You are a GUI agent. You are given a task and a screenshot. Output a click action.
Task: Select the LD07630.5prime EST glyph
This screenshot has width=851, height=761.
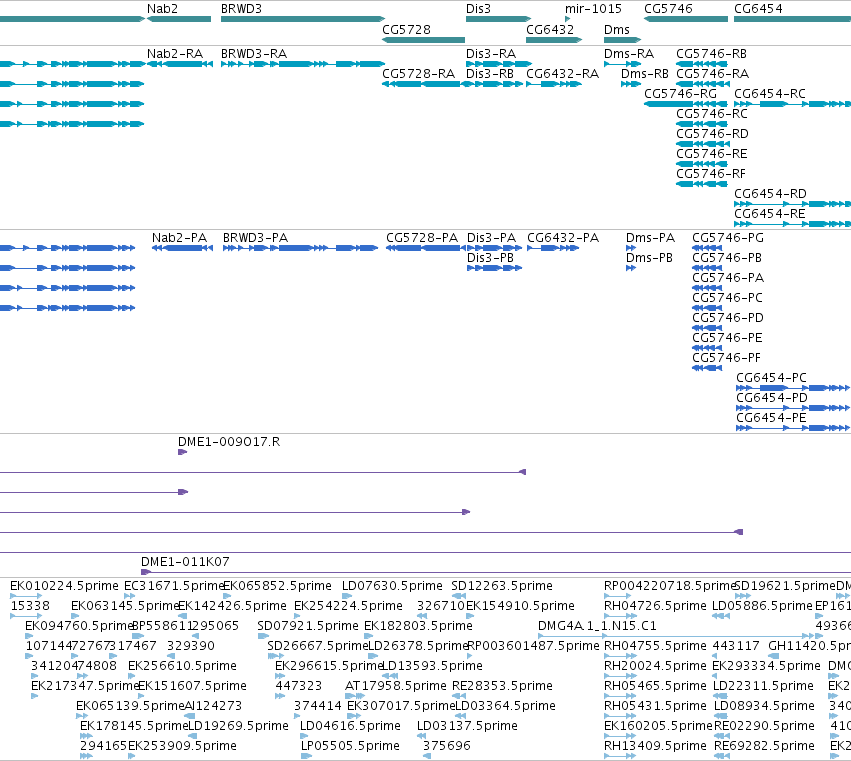[347, 596]
